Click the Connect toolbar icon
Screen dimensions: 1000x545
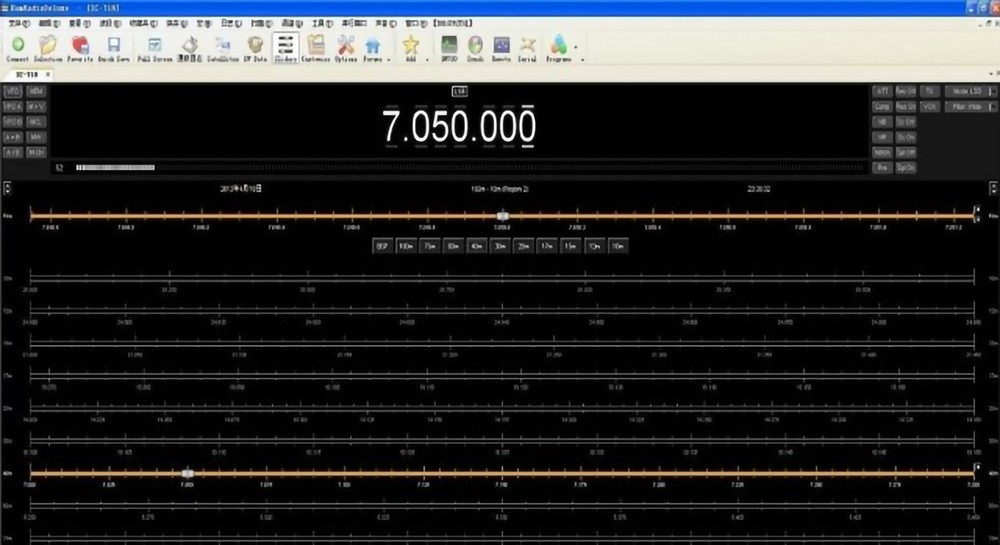point(18,47)
